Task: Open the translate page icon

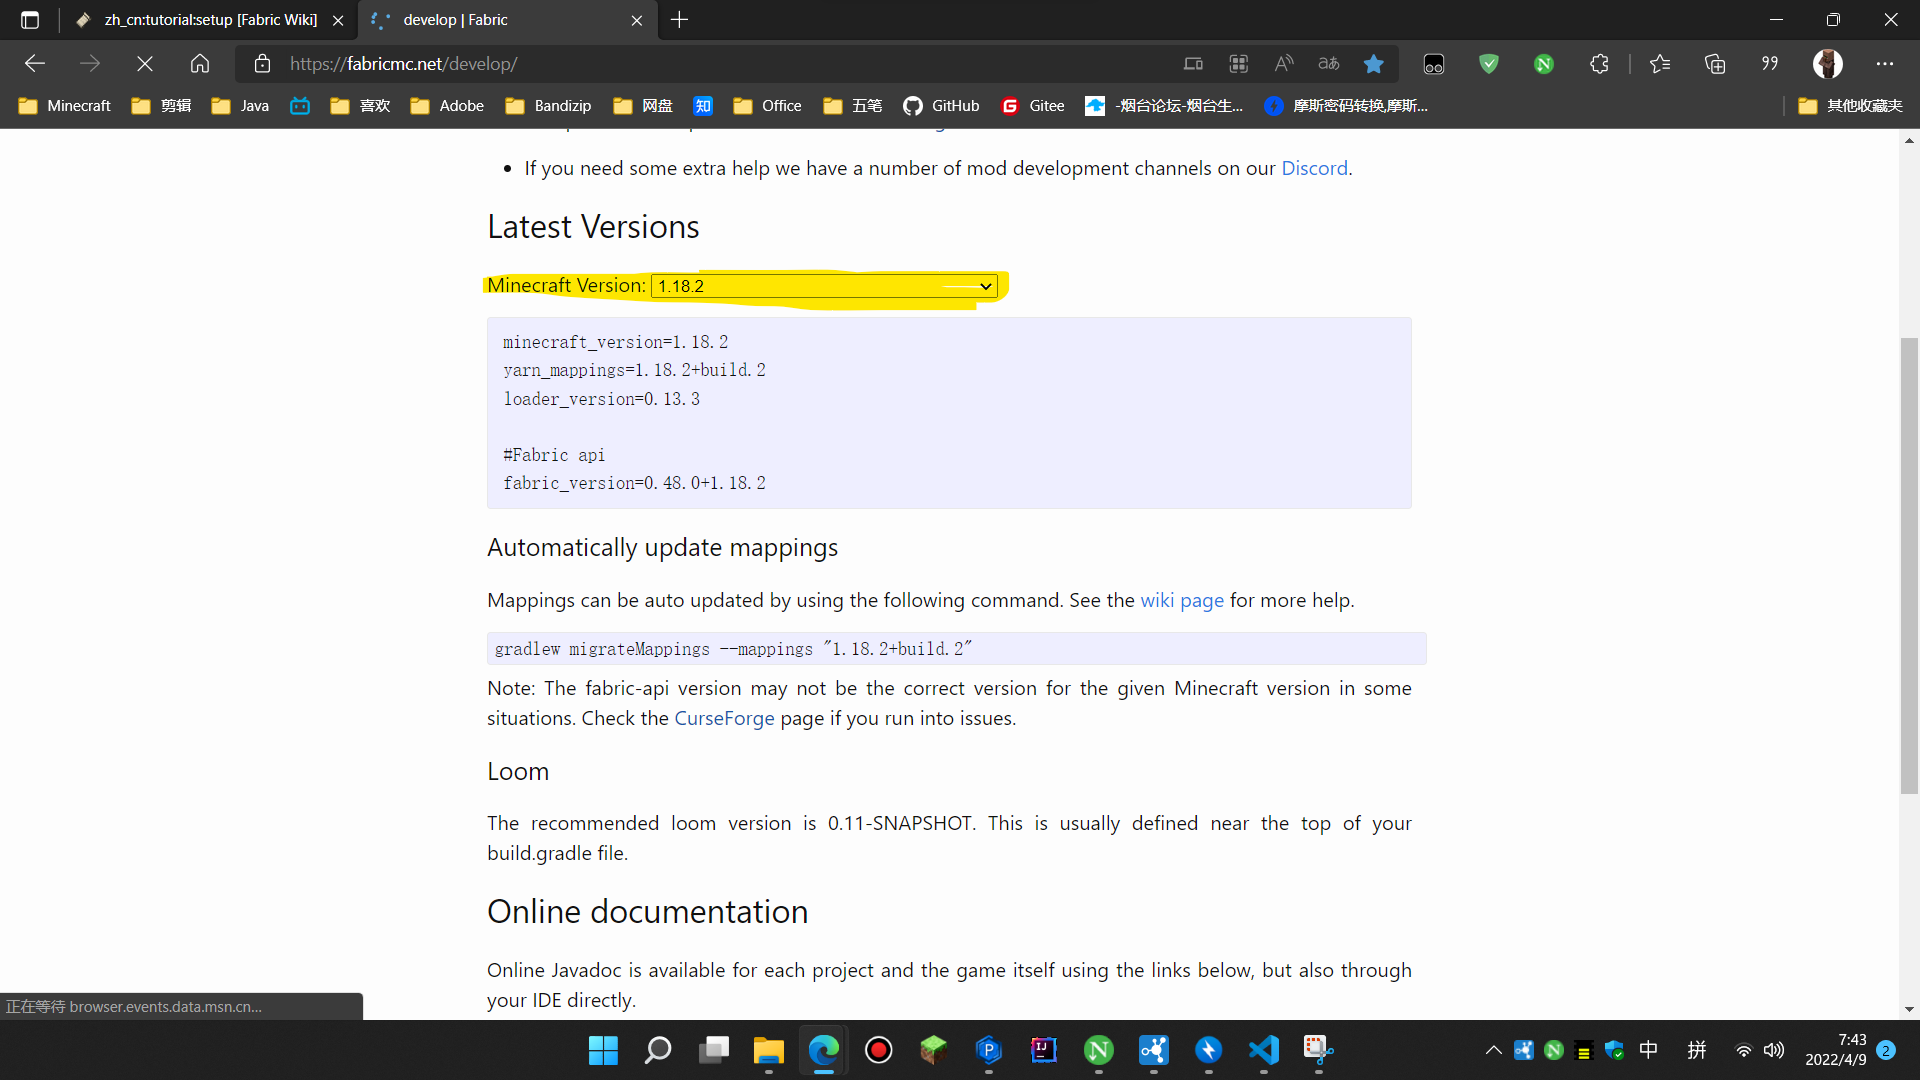Action: pyautogui.click(x=1329, y=63)
